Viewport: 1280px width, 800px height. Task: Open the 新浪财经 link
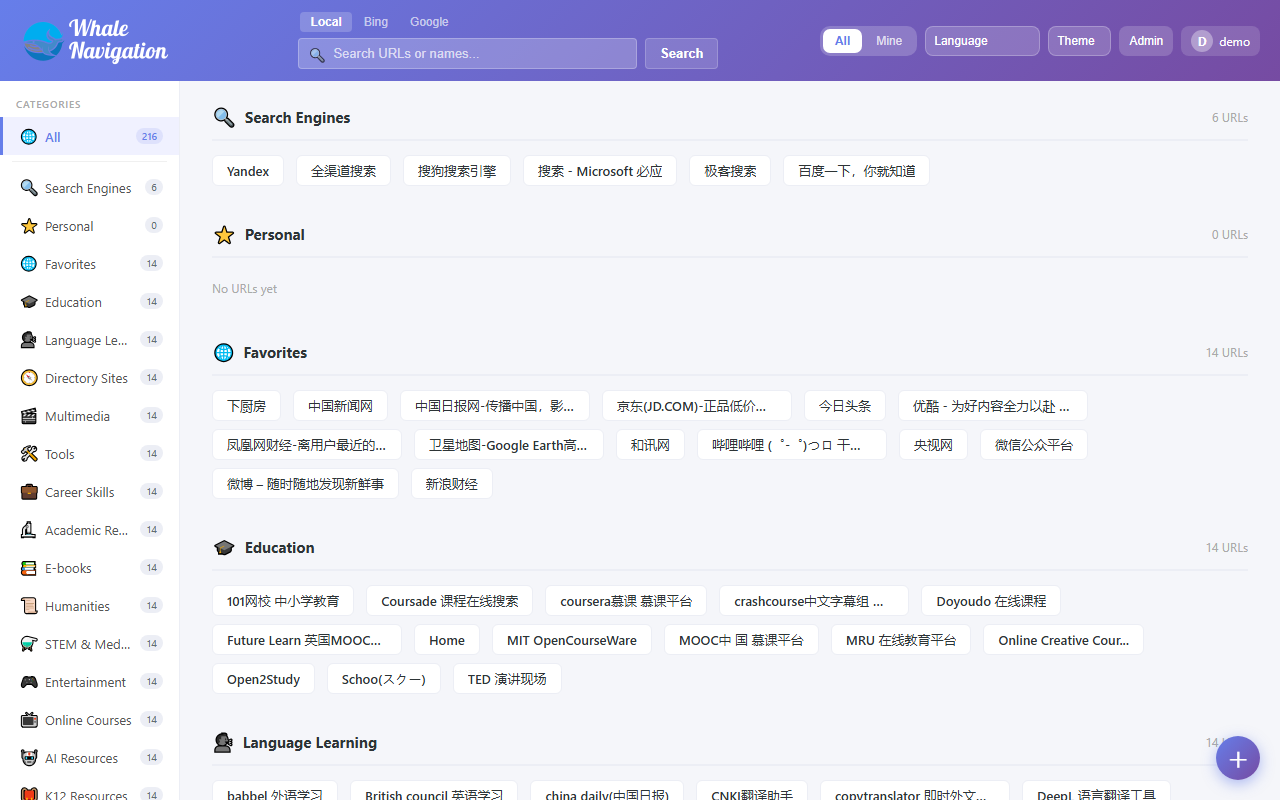(452, 484)
